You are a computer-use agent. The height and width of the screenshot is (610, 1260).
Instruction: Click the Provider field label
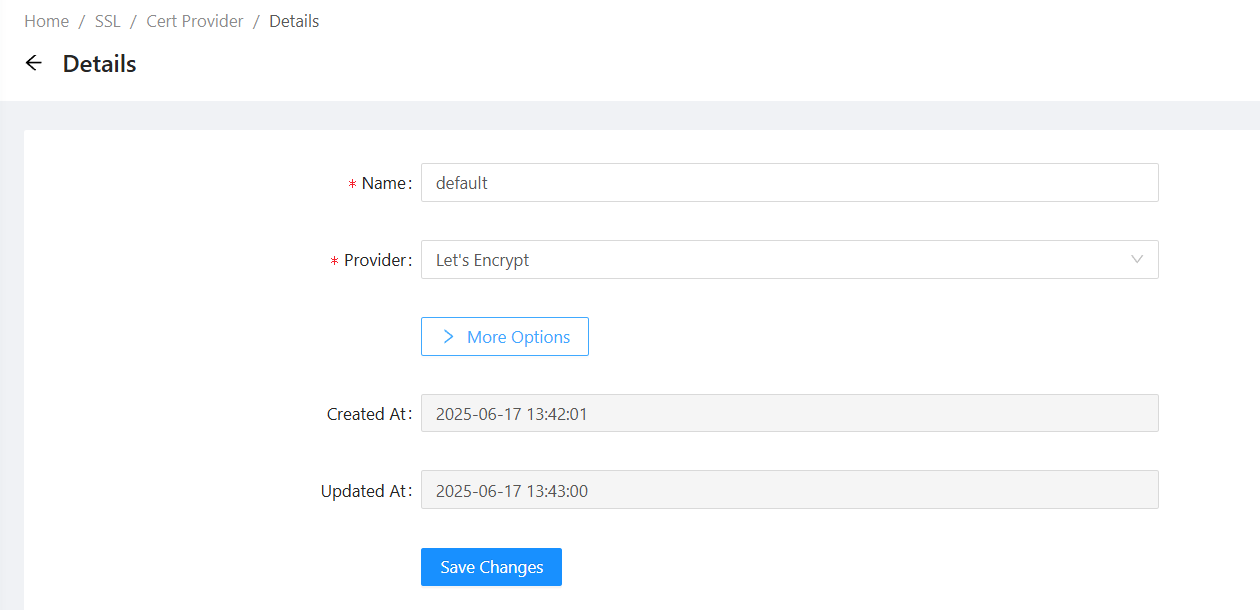pyautogui.click(x=376, y=261)
